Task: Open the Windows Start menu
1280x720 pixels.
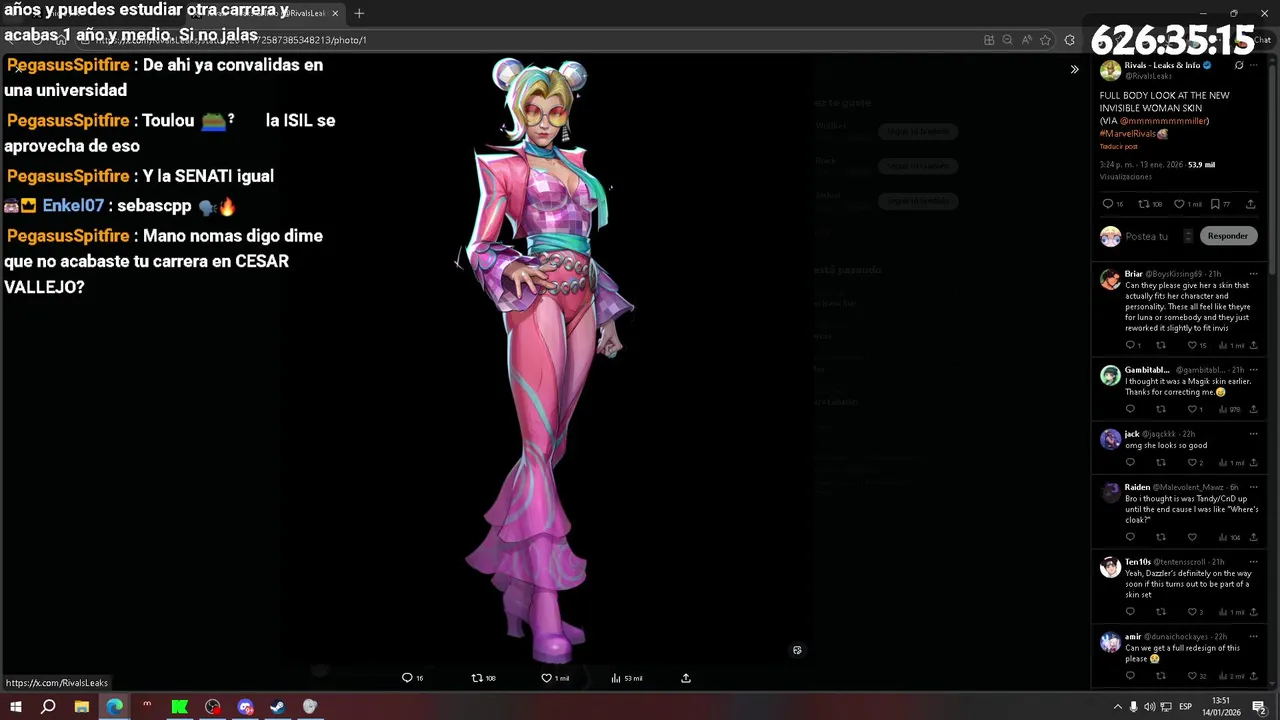Action: click(x=15, y=707)
